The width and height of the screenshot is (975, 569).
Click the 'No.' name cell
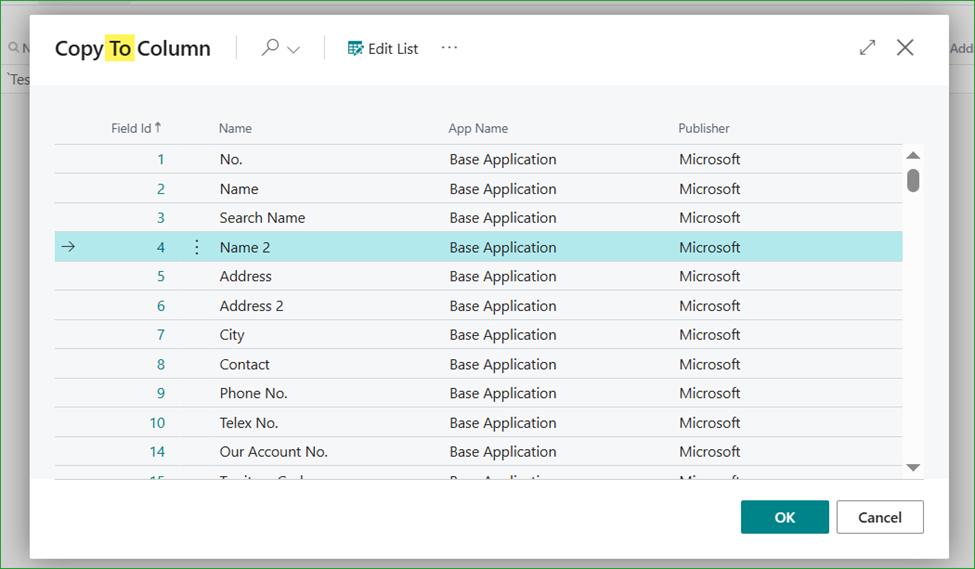(x=231, y=159)
